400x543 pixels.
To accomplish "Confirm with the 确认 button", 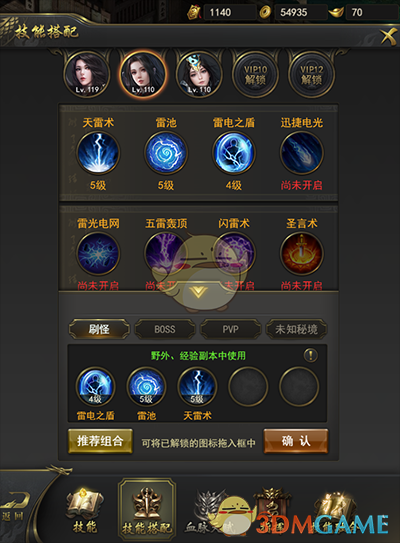I will [x=296, y=441].
